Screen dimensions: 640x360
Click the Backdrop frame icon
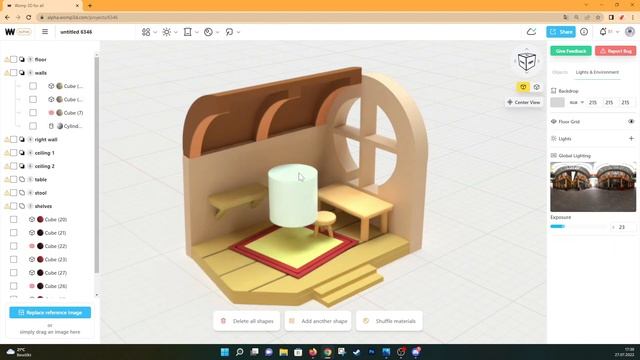tap(553, 91)
